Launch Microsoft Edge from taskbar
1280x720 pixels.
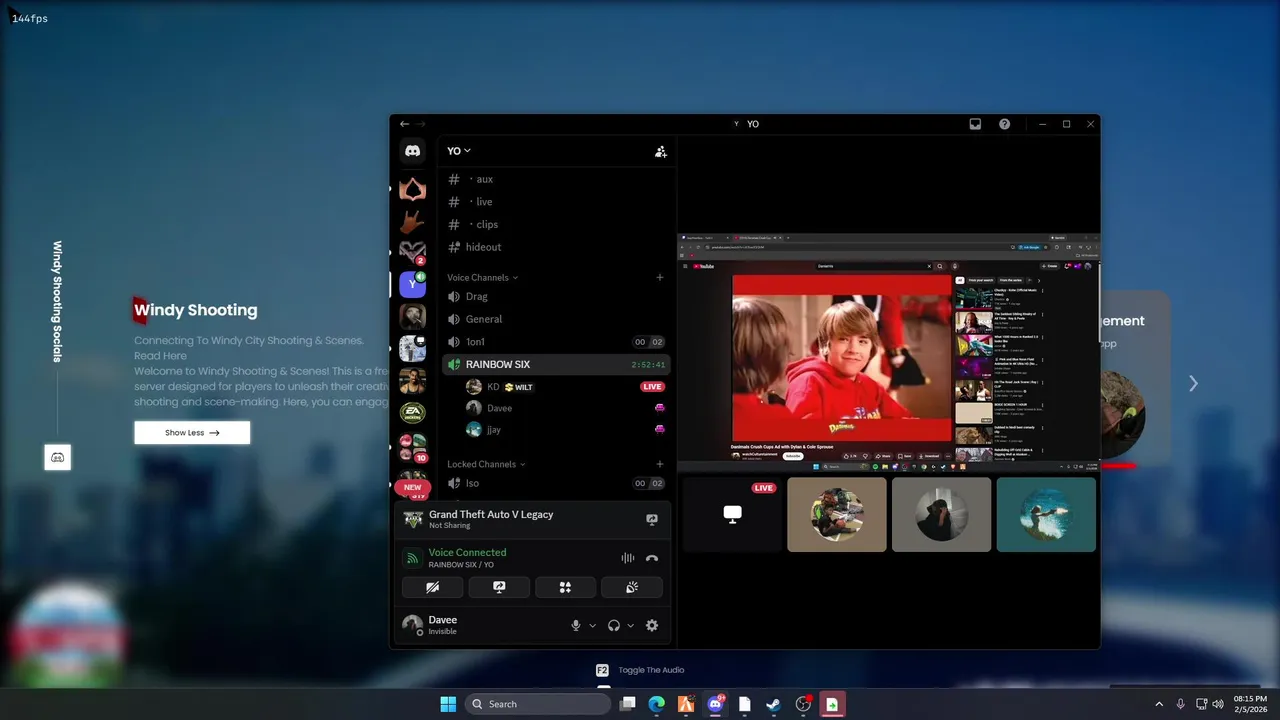[x=656, y=704]
